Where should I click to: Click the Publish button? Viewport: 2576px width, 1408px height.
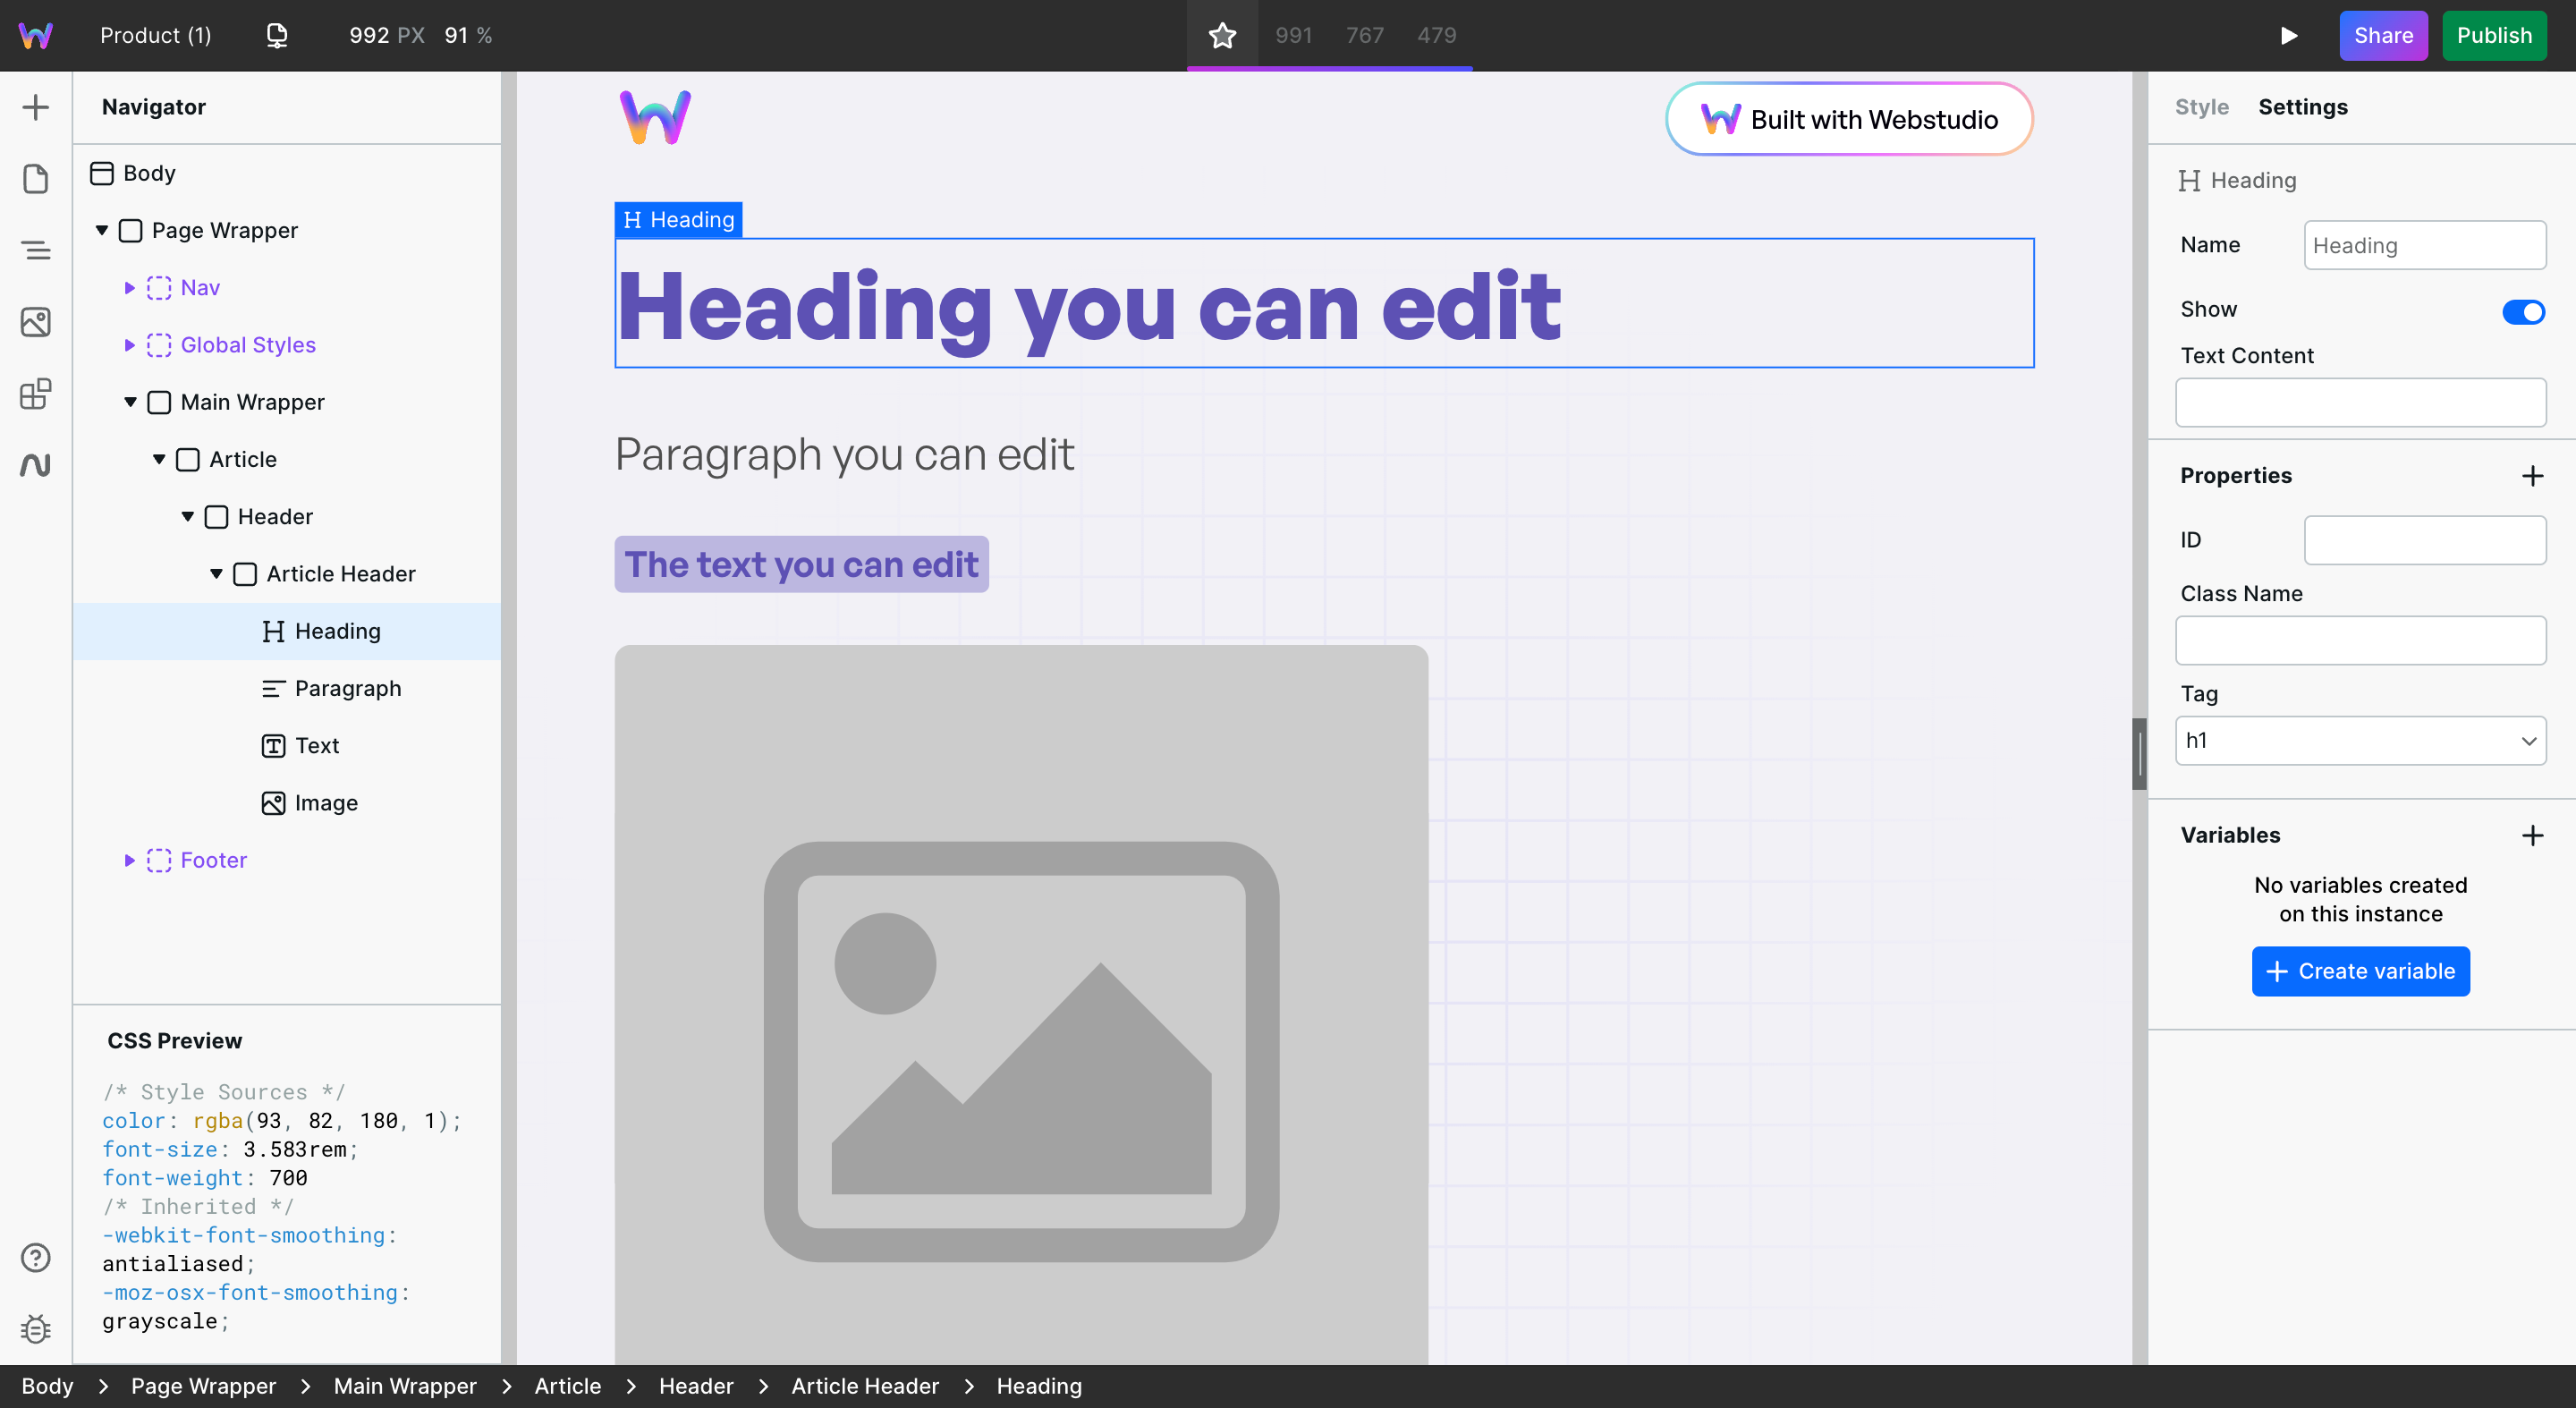[2493, 35]
